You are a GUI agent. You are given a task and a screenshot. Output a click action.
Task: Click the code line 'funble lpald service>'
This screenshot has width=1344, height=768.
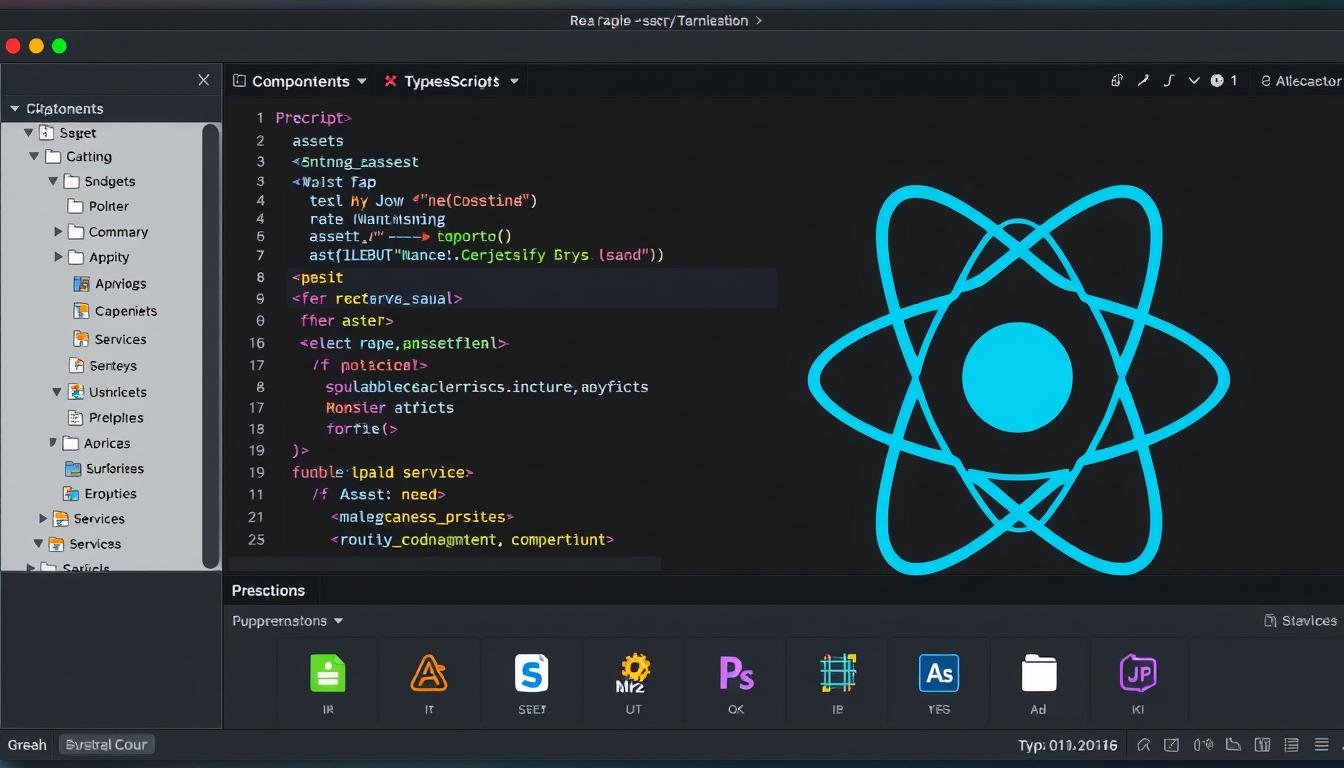pyautogui.click(x=383, y=472)
